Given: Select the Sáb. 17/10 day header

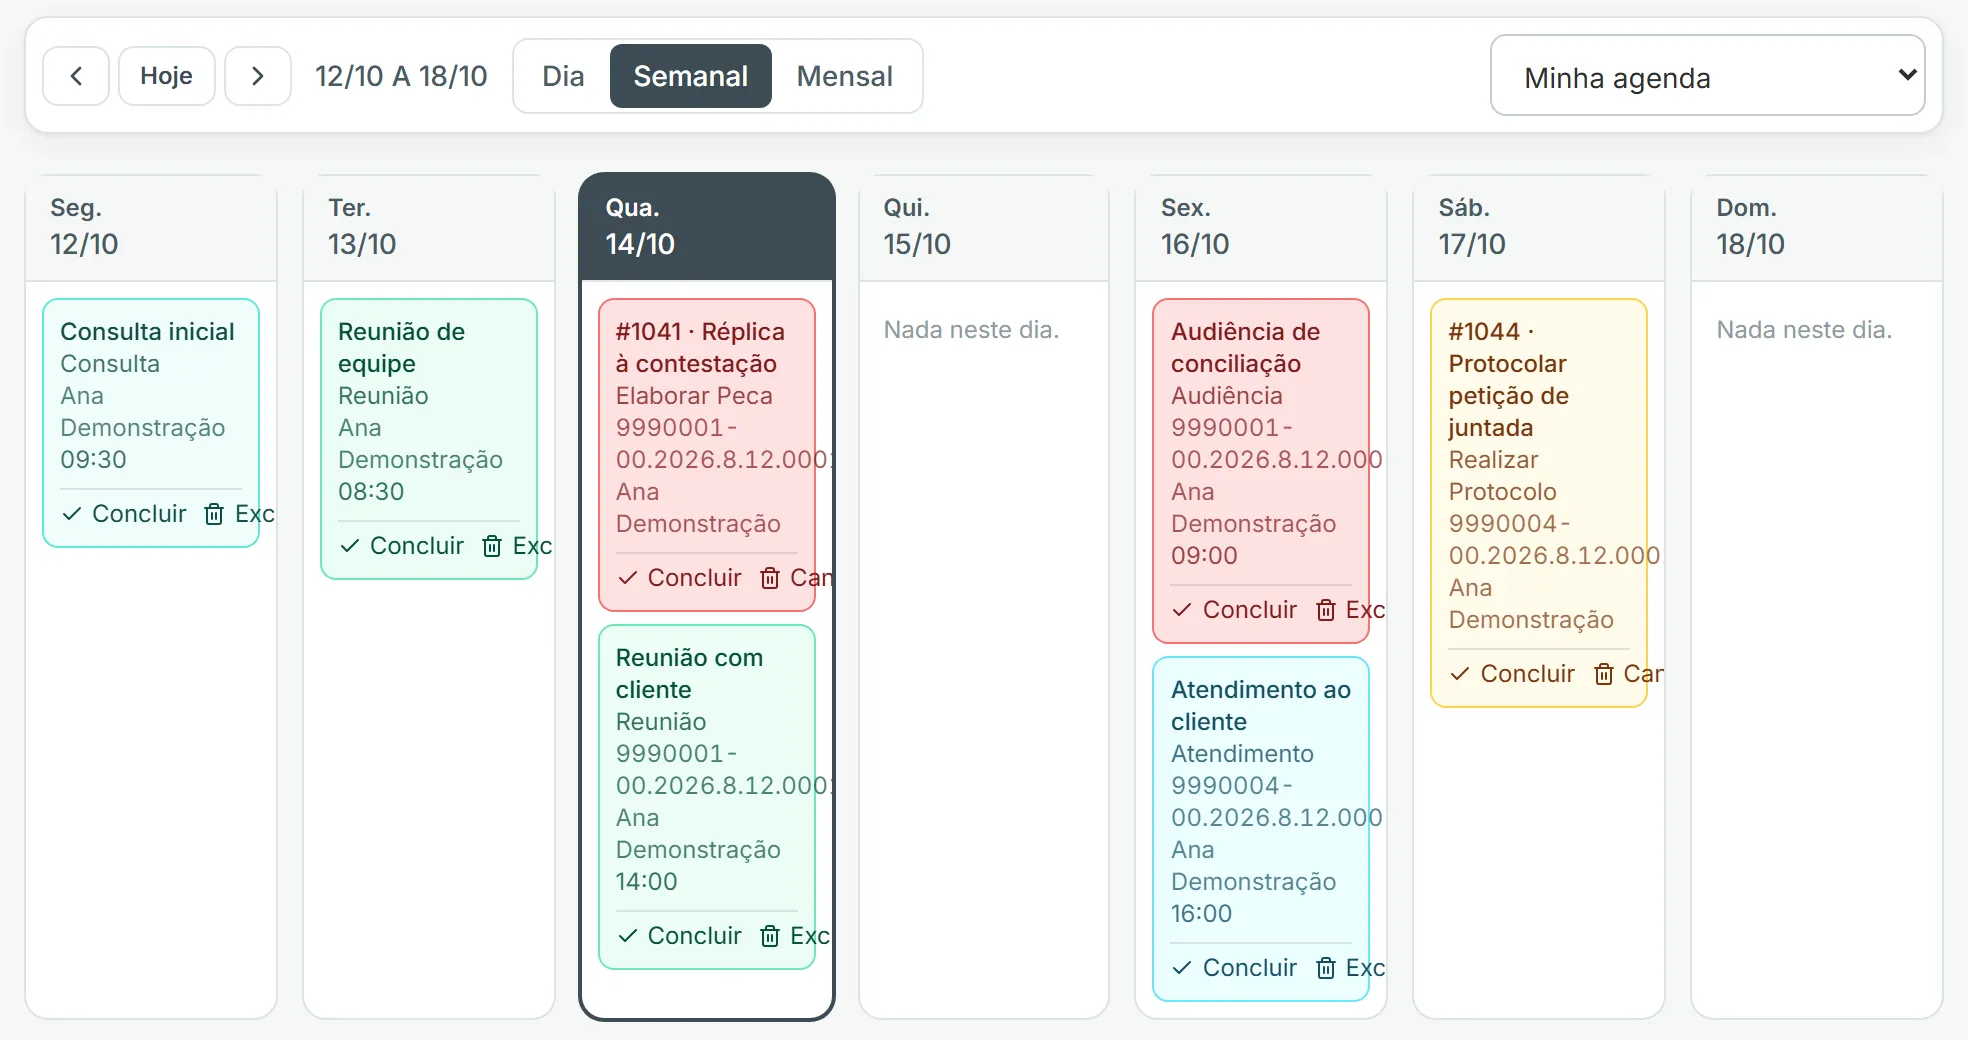Looking at the screenshot, I should tap(1539, 227).
